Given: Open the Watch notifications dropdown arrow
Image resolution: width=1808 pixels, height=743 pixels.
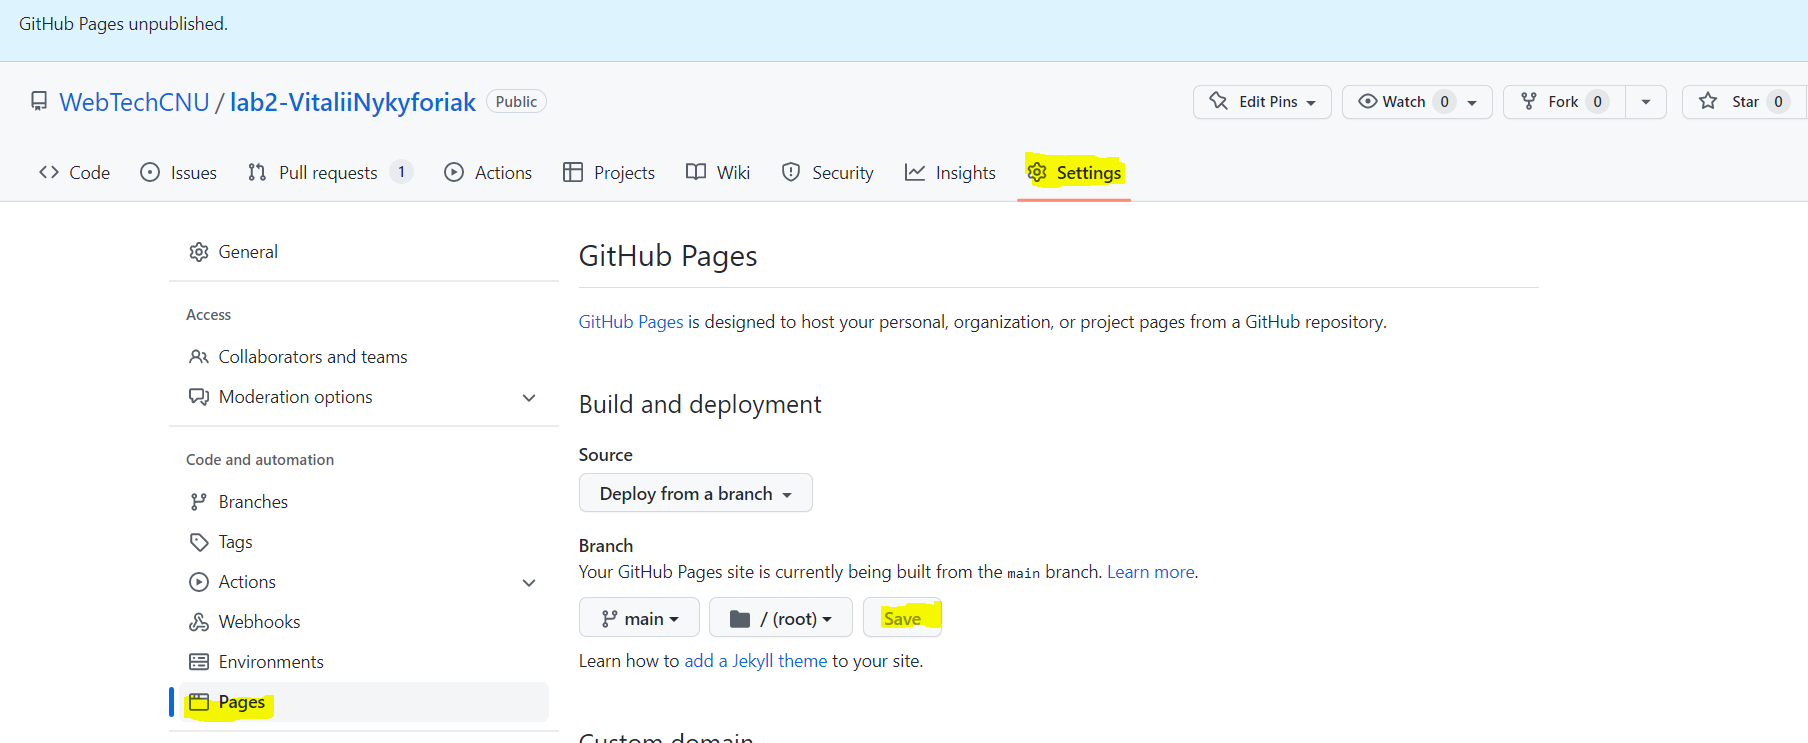Looking at the screenshot, I should click(x=1472, y=102).
